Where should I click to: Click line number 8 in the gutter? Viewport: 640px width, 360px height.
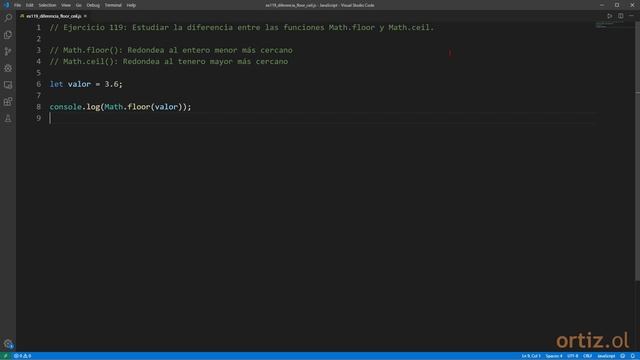coord(38,107)
